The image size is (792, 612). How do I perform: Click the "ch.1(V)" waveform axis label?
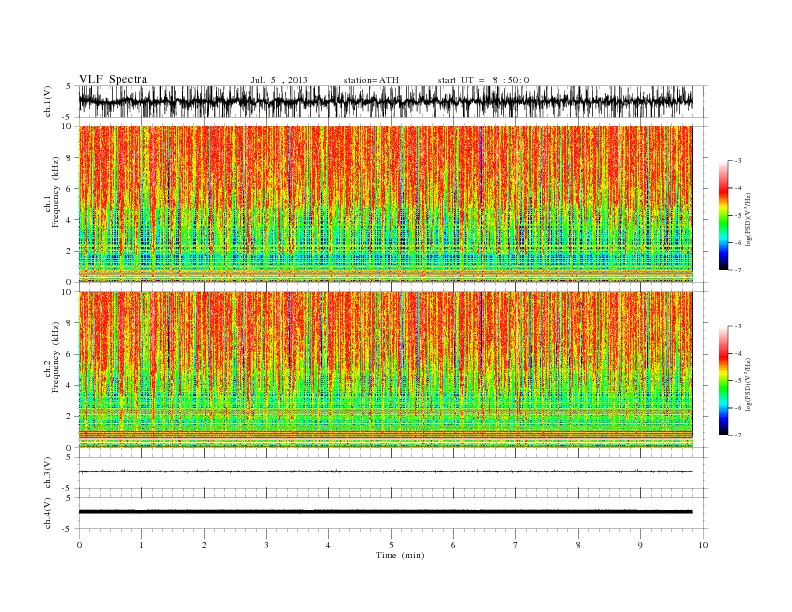click(x=48, y=103)
